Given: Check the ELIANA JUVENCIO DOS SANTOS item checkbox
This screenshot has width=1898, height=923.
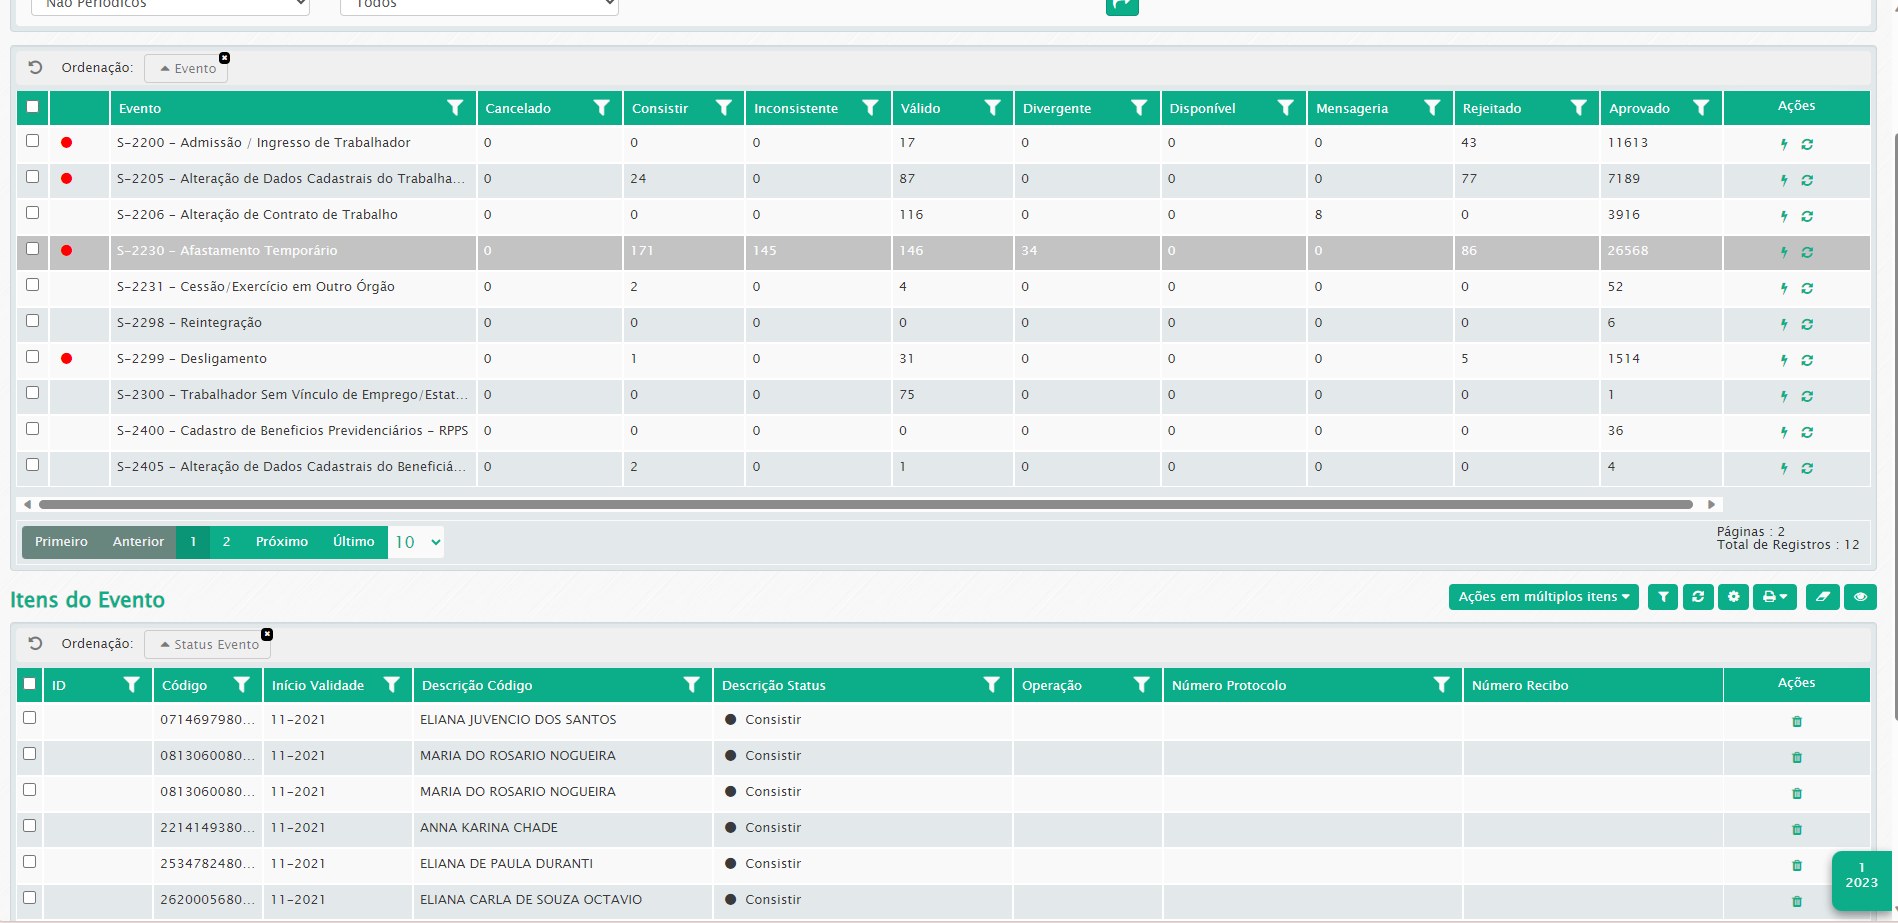Looking at the screenshot, I should pos(29,718).
